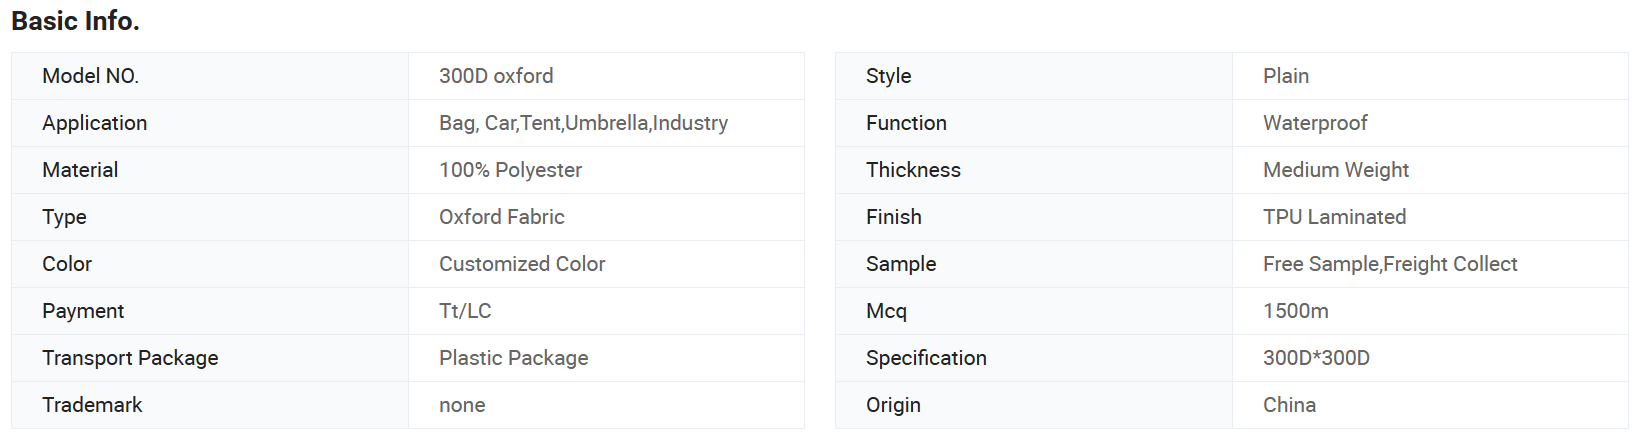The image size is (1639, 436).
Task: Click the Medium Weight thickness value
Action: point(1336,170)
